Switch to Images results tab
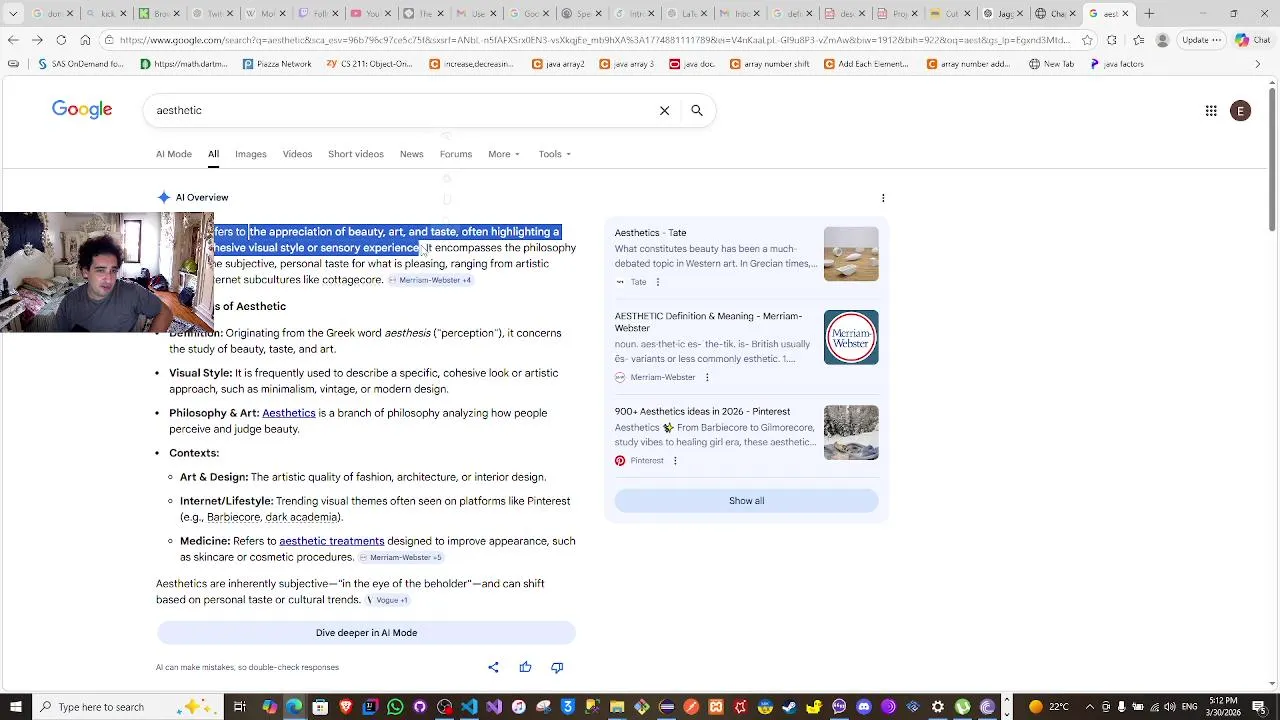1280x720 pixels. pos(251,154)
